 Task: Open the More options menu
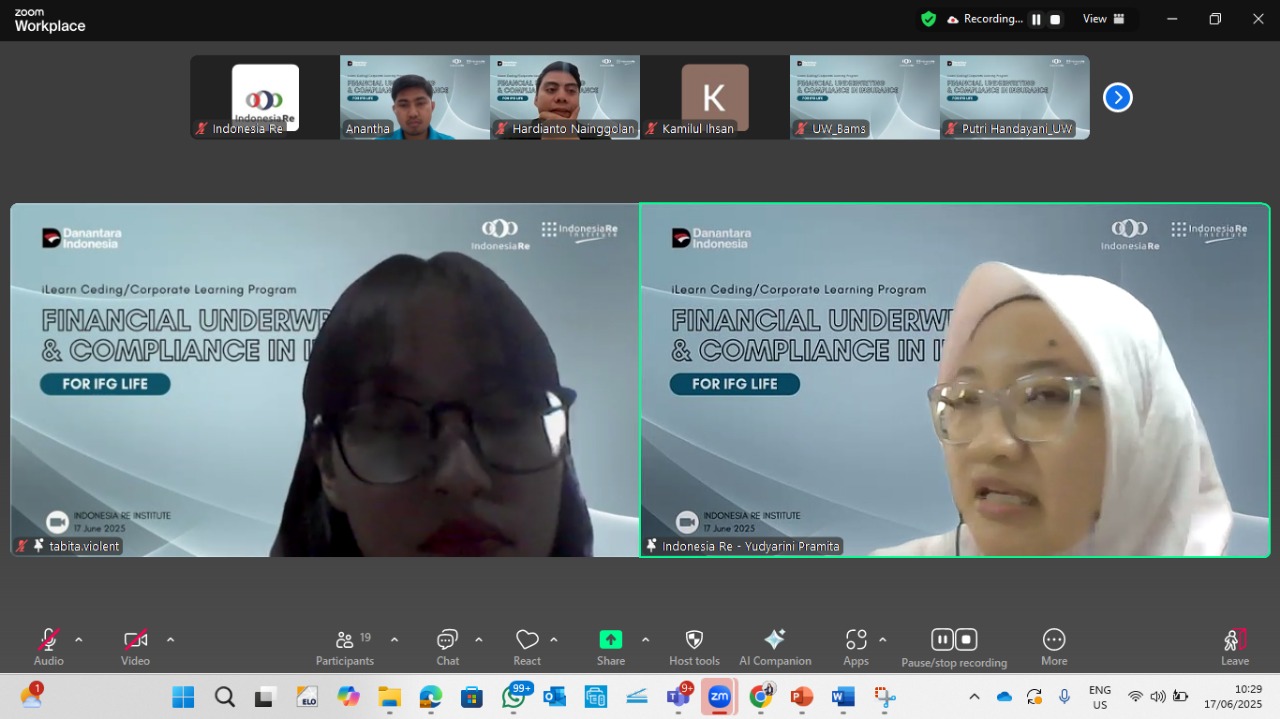point(1054,647)
